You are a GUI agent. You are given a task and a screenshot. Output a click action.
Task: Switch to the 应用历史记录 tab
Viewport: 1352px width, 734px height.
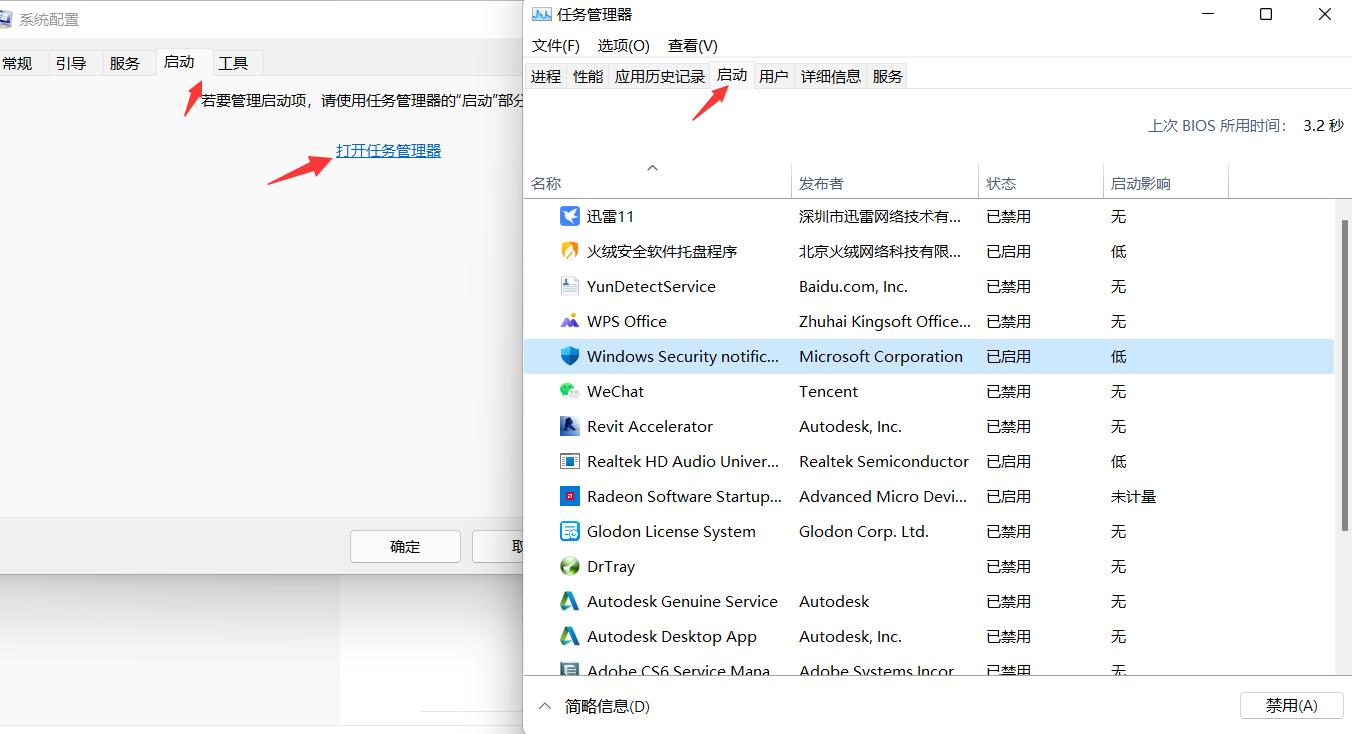coord(660,76)
